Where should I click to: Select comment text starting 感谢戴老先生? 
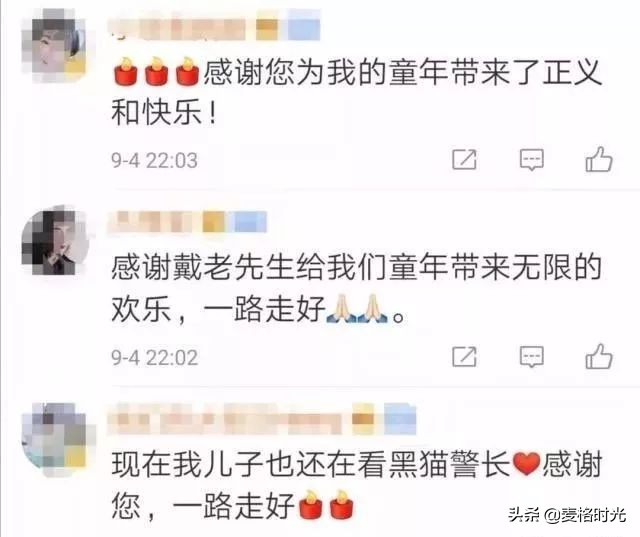pyautogui.click(x=356, y=288)
